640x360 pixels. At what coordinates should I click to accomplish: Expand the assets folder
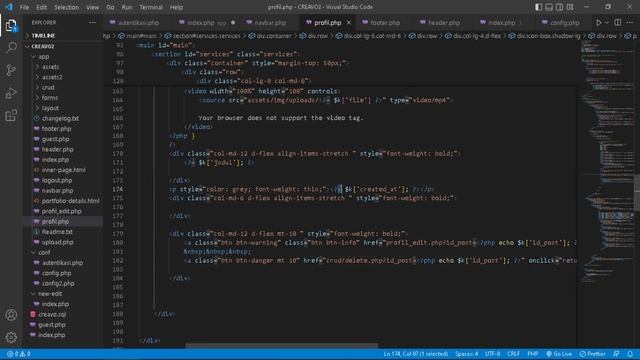pyautogui.click(x=50, y=67)
